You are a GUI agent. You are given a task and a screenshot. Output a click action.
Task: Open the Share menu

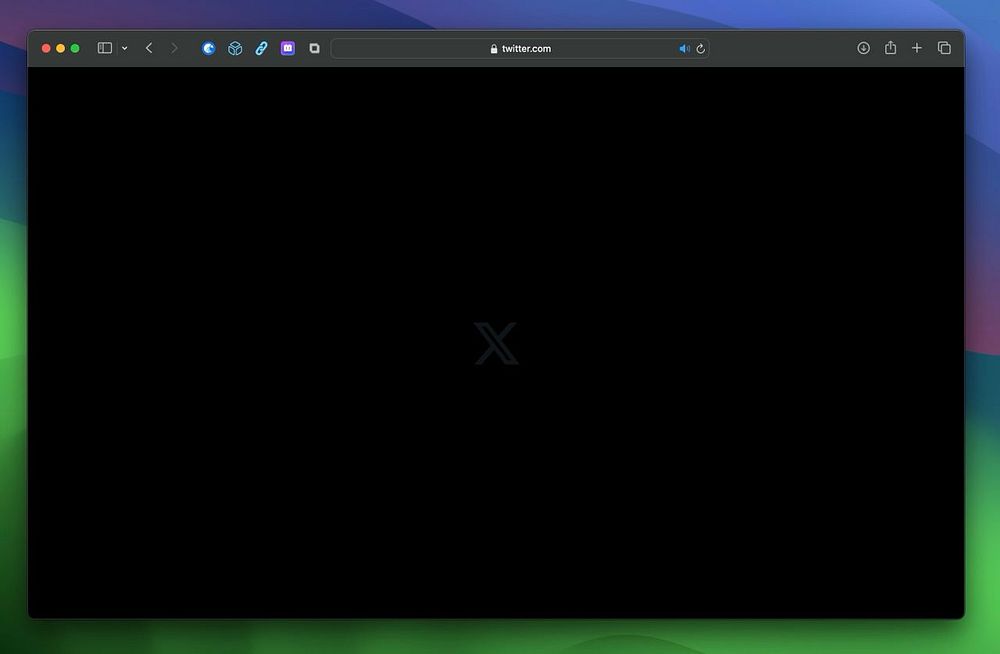click(x=890, y=47)
